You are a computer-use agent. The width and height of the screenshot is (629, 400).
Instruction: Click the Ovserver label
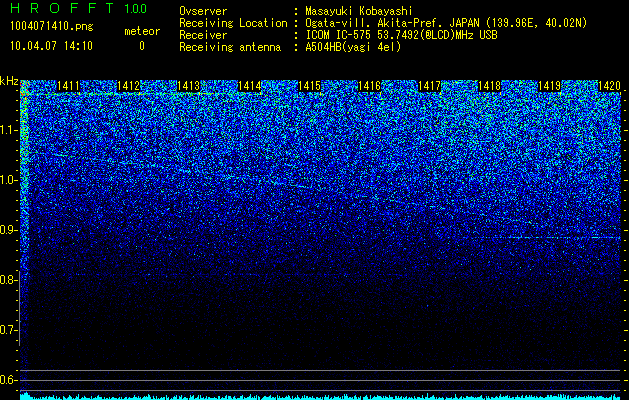click(203, 11)
